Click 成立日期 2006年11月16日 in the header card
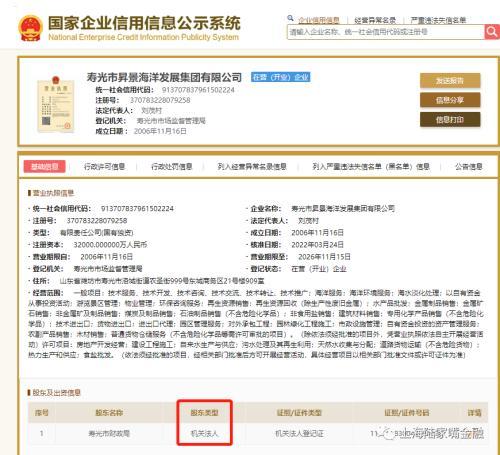The width and height of the screenshot is (500, 455). [160, 131]
